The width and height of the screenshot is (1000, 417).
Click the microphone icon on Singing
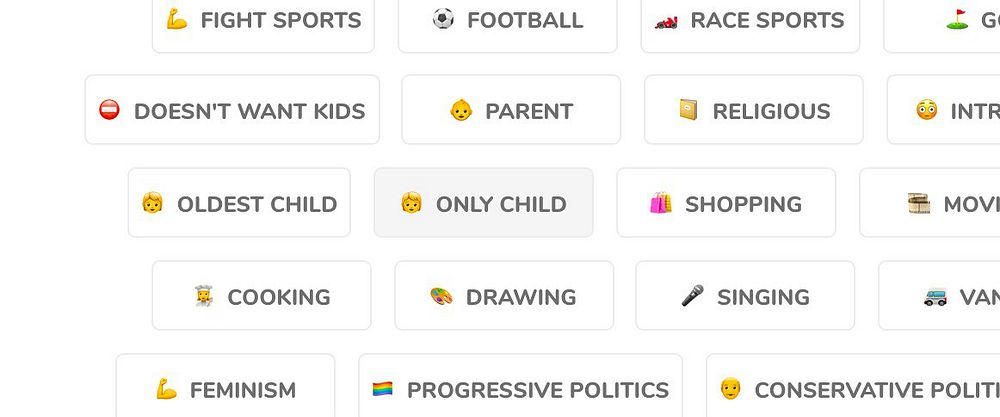[692, 297]
